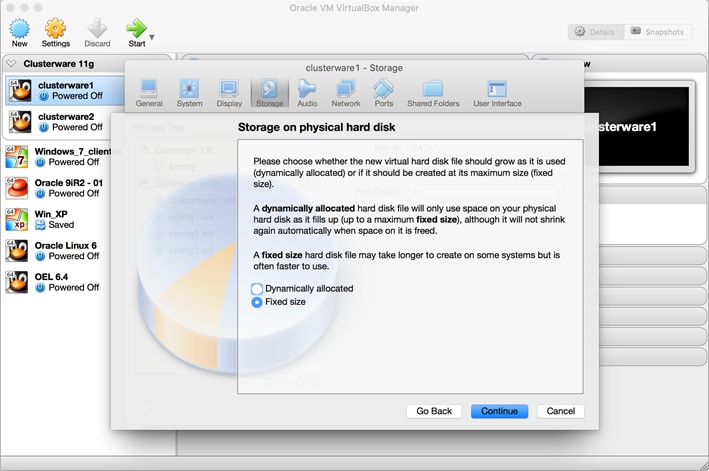
Task: Select the Dynamically allocated radio button
Action: click(x=257, y=289)
